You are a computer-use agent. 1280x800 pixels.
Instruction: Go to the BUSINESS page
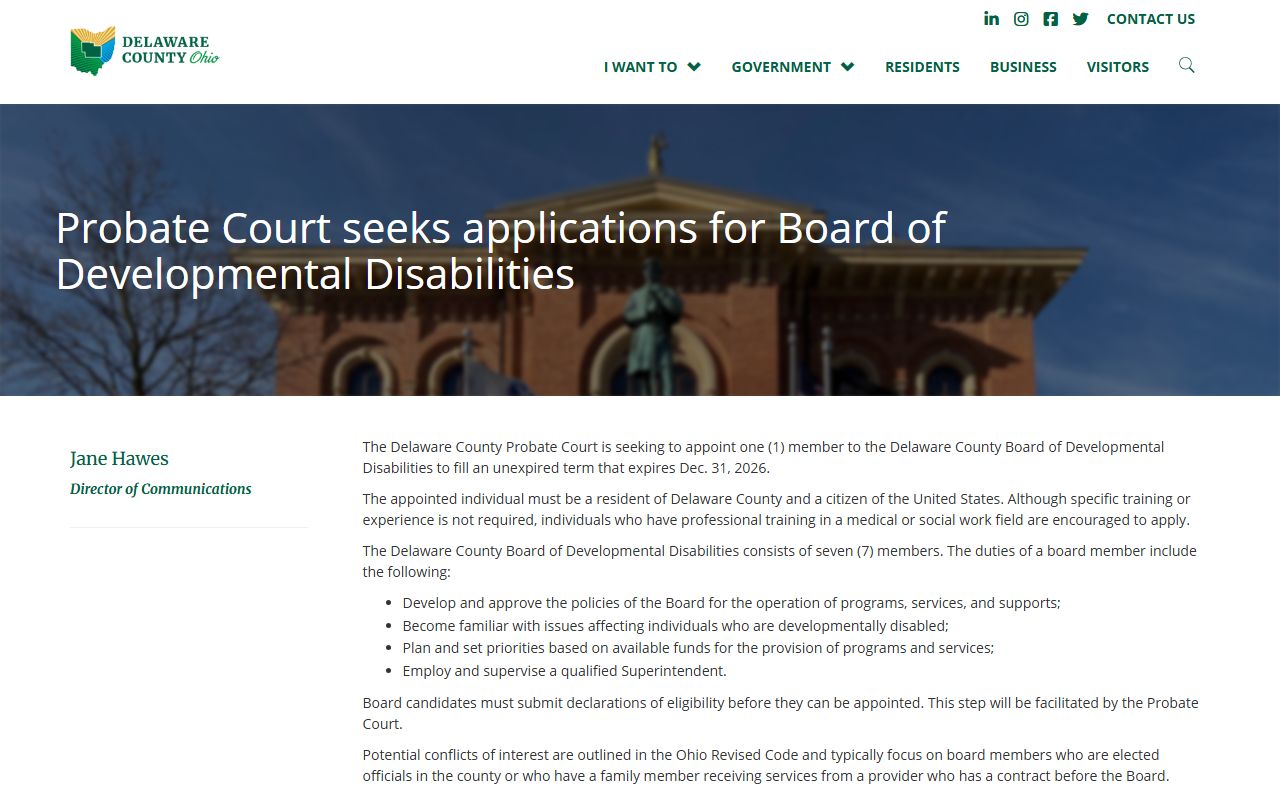tap(1023, 67)
